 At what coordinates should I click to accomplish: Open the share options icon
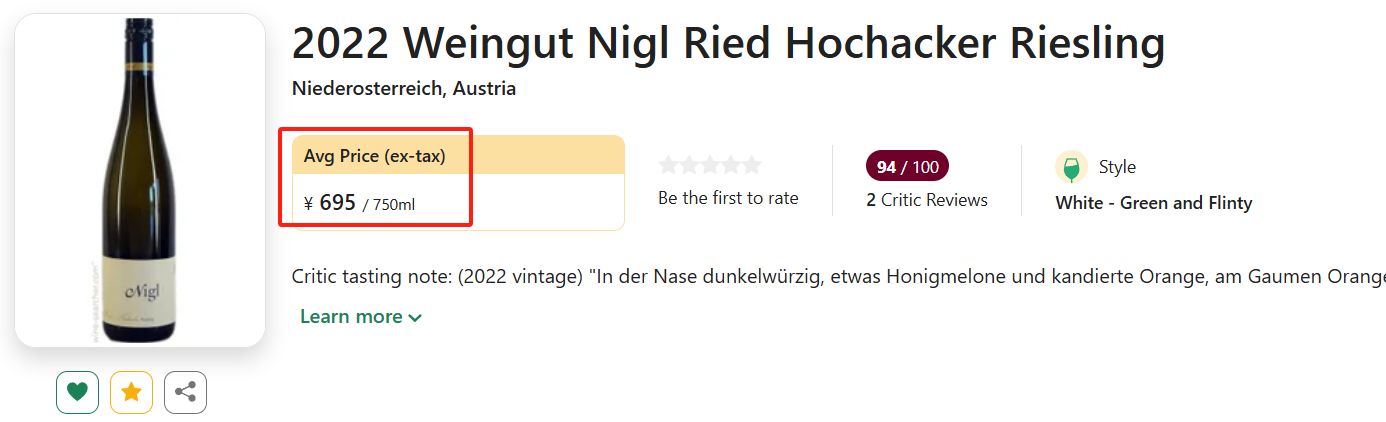[185, 392]
